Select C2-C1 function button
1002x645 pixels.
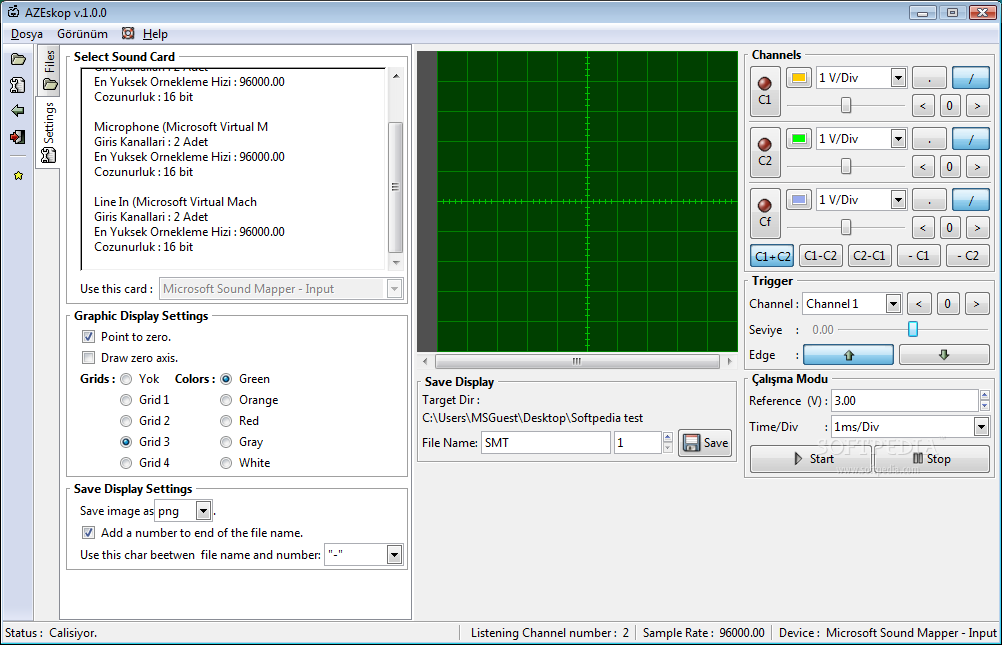(x=870, y=256)
